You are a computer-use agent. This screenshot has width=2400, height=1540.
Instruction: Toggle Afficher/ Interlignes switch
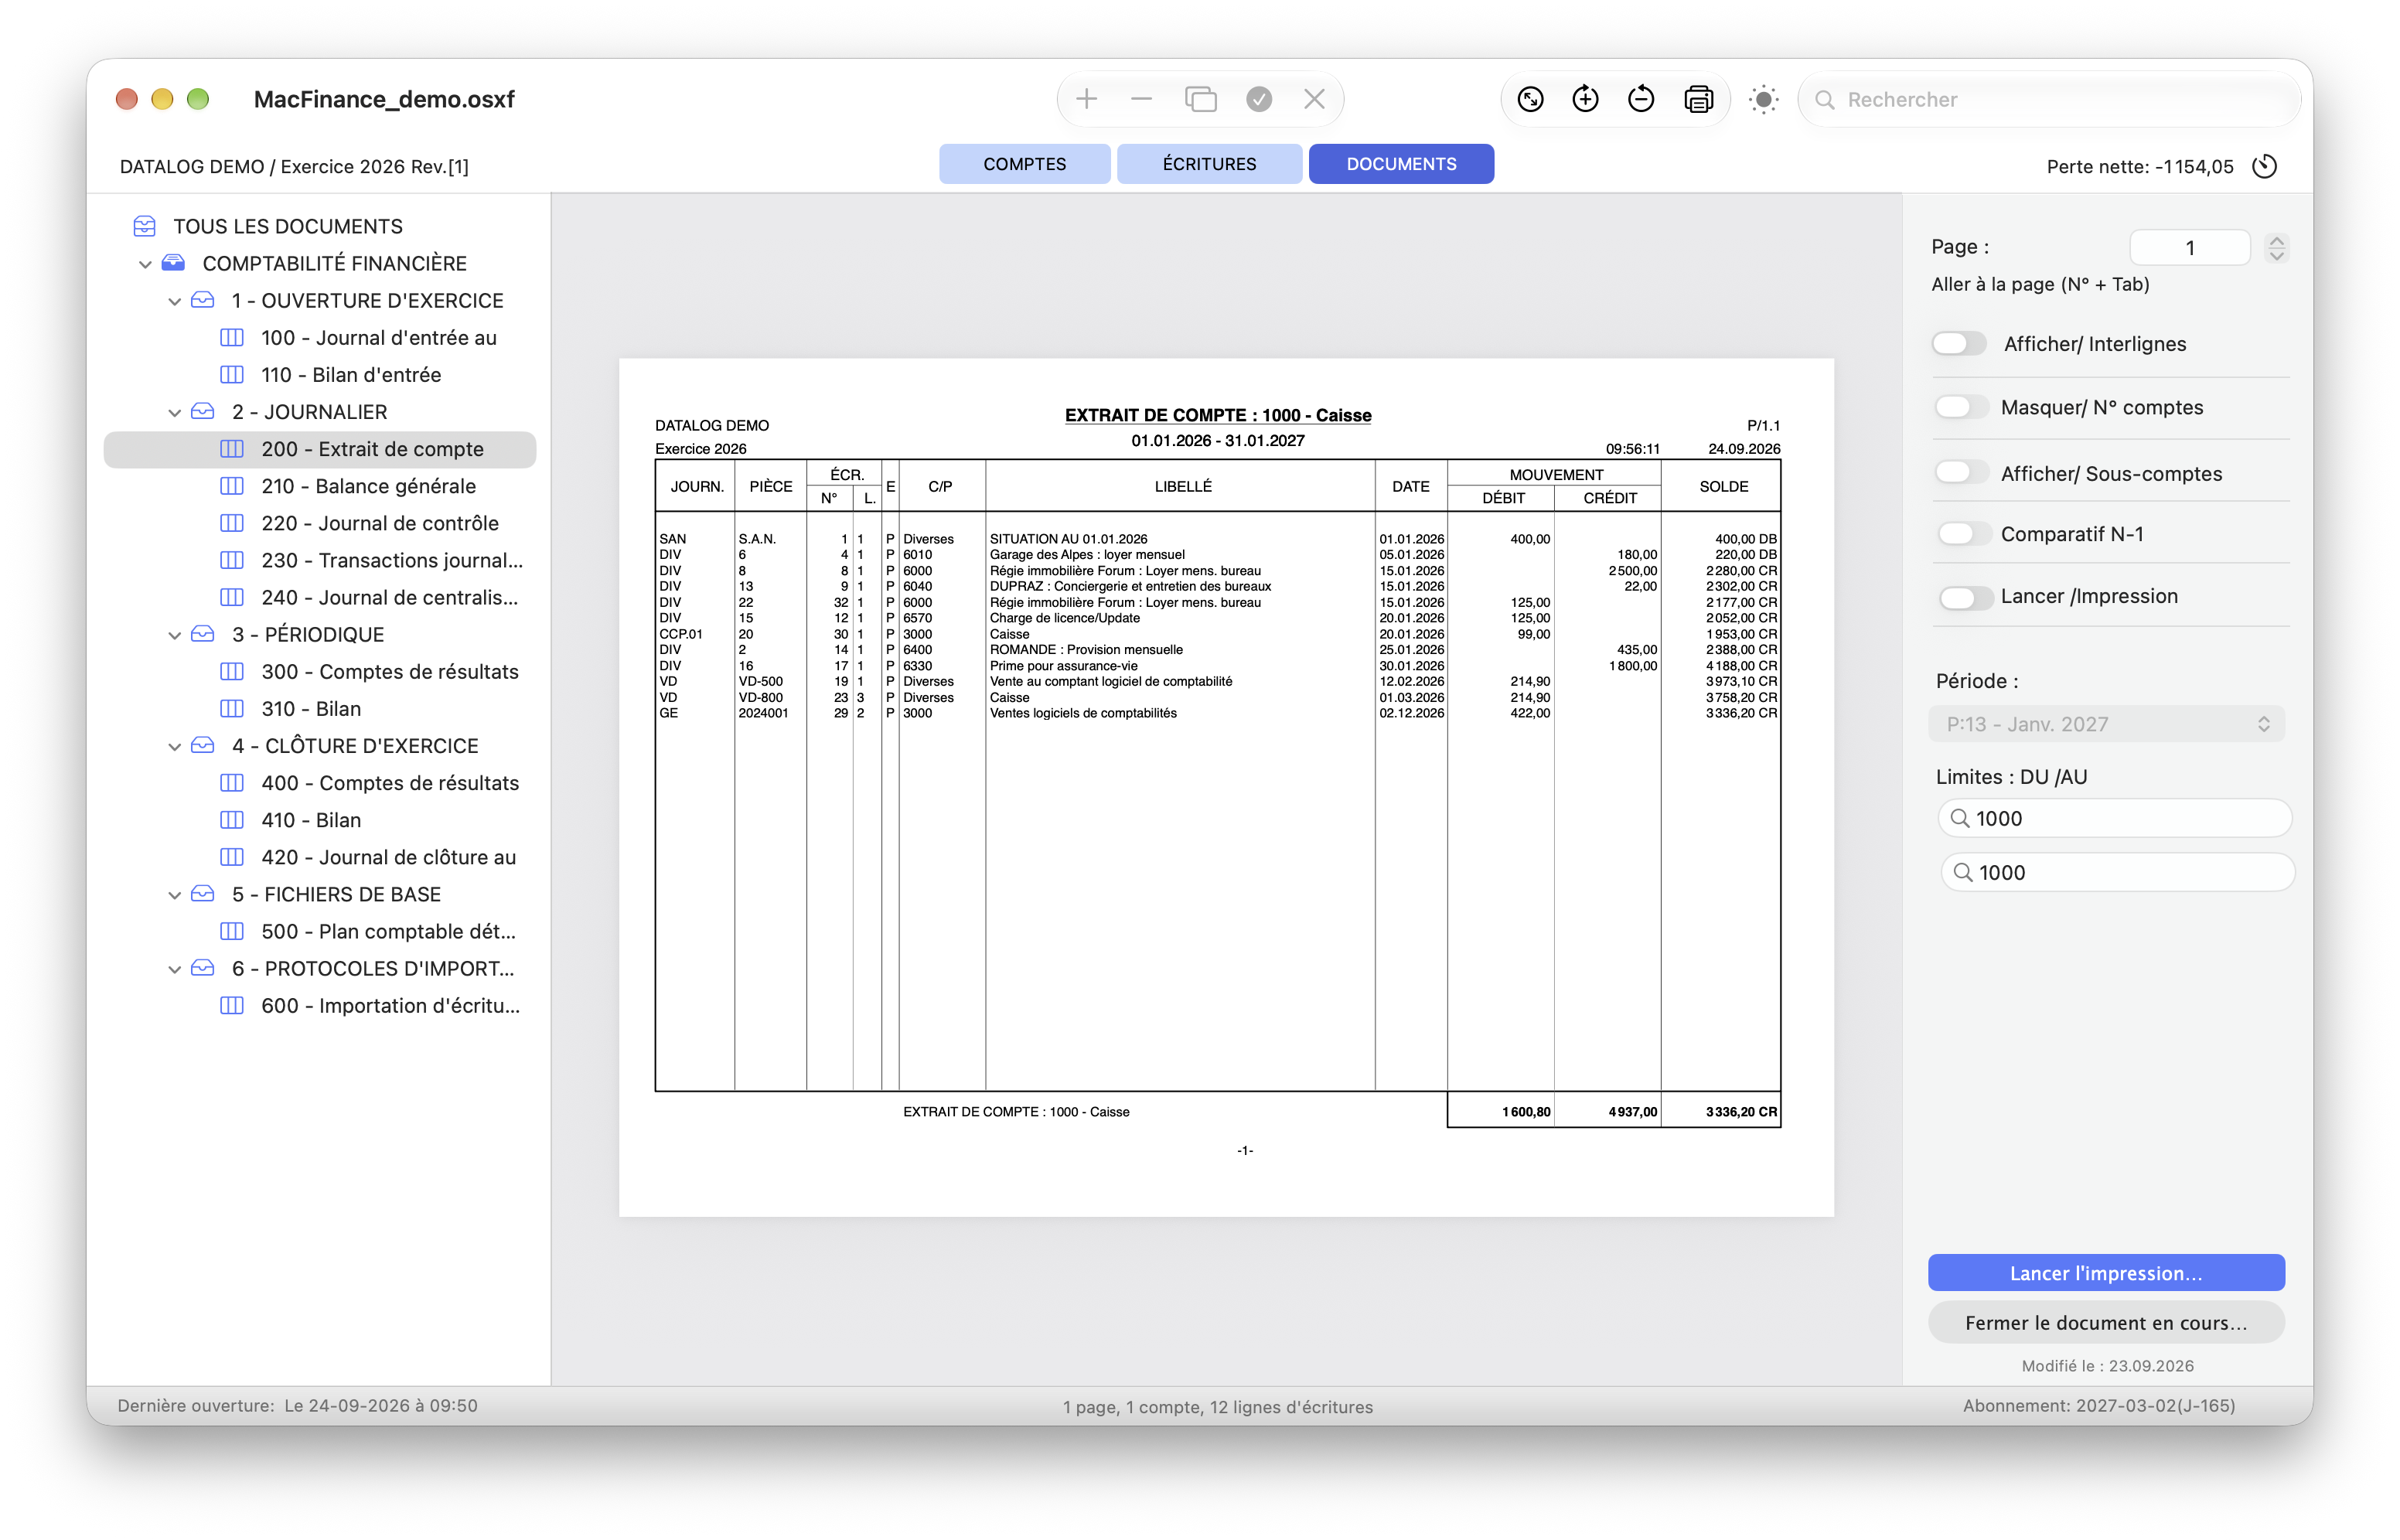(x=1958, y=344)
